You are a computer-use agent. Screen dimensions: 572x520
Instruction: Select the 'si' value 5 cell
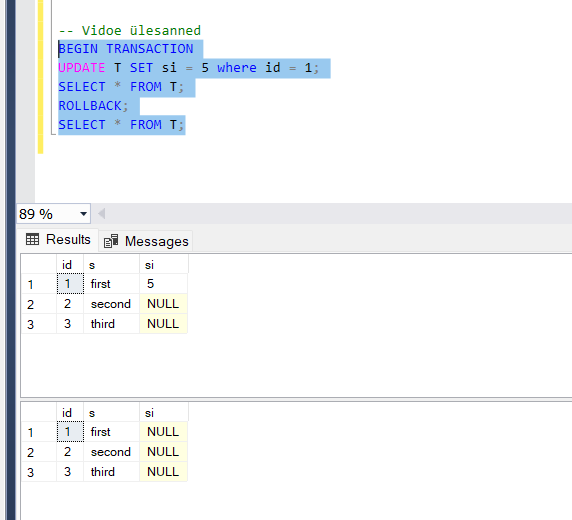[x=163, y=284]
